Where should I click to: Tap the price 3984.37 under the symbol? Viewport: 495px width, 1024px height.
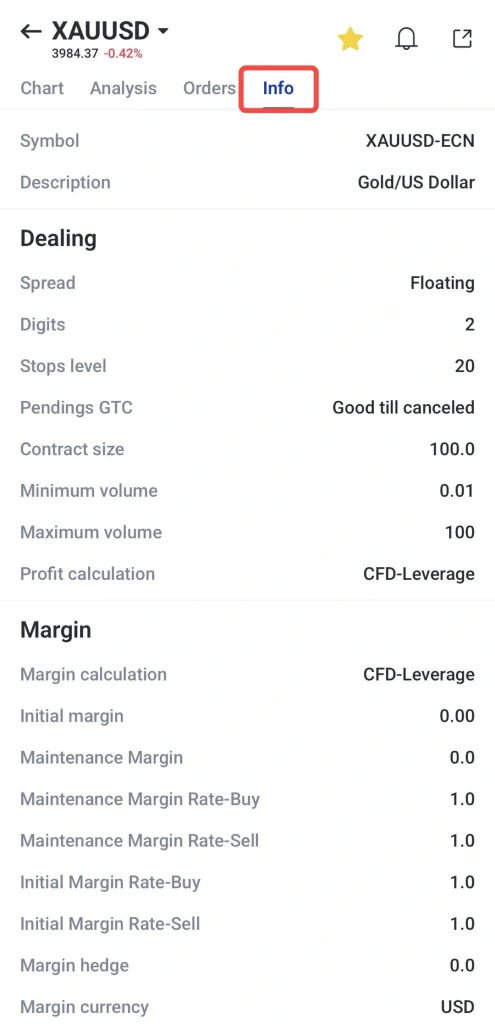75,54
